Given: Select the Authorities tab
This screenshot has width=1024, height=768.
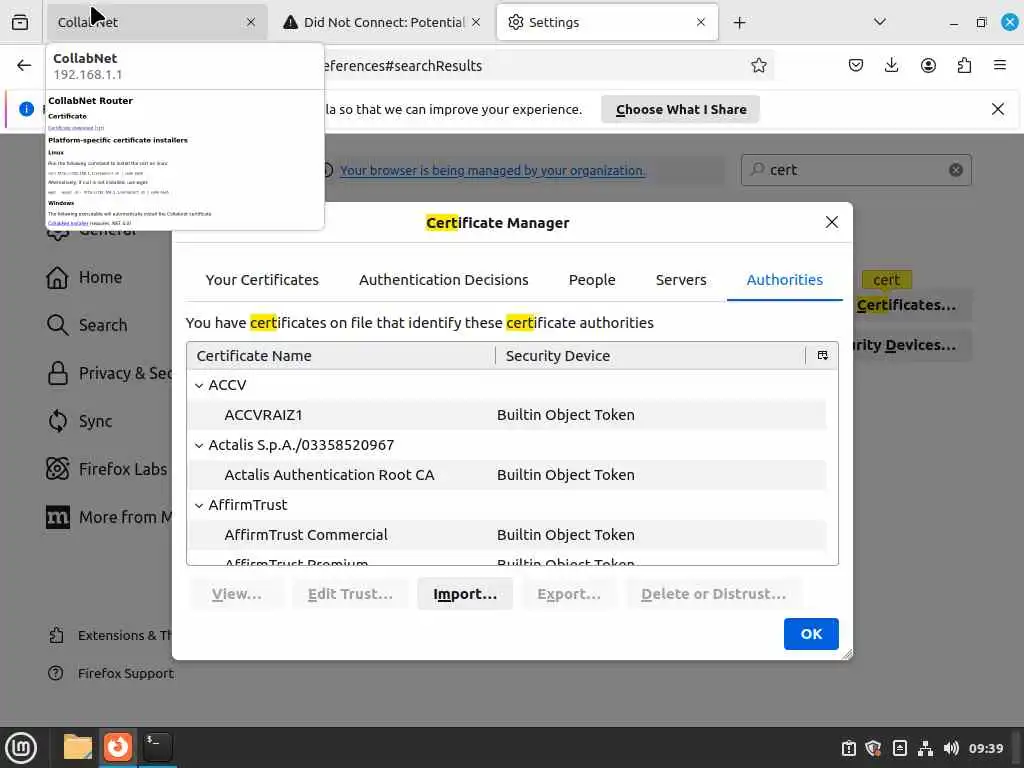Looking at the screenshot, I should (784, 280).
